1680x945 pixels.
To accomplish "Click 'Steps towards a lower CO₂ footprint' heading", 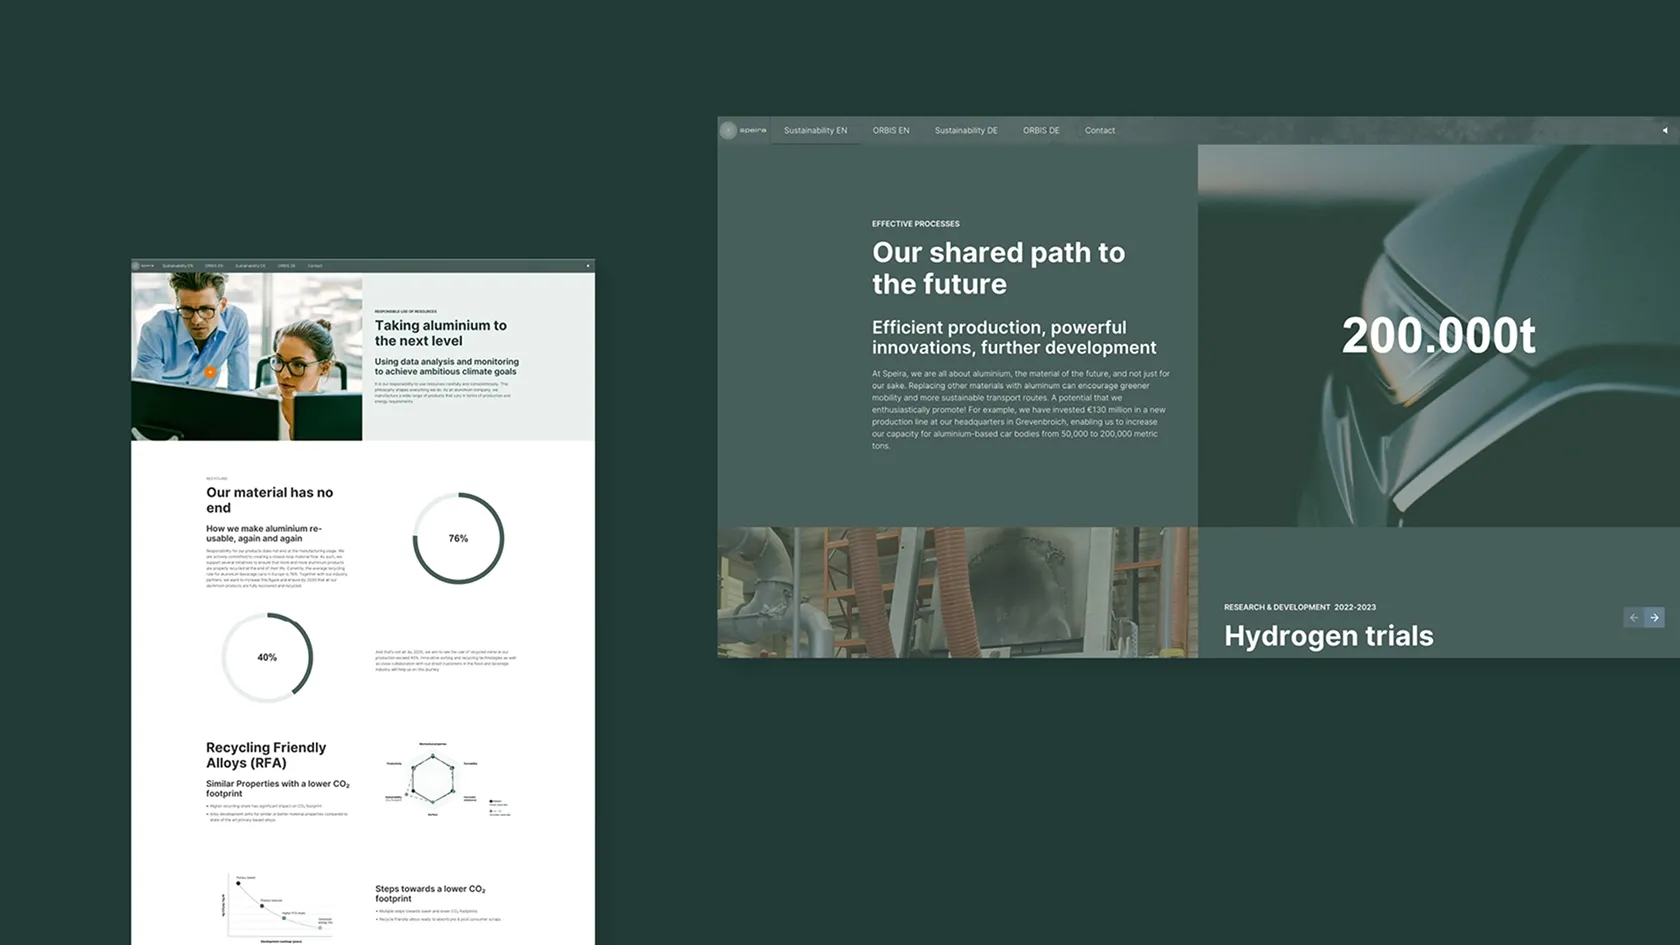I will click(430, 893).
